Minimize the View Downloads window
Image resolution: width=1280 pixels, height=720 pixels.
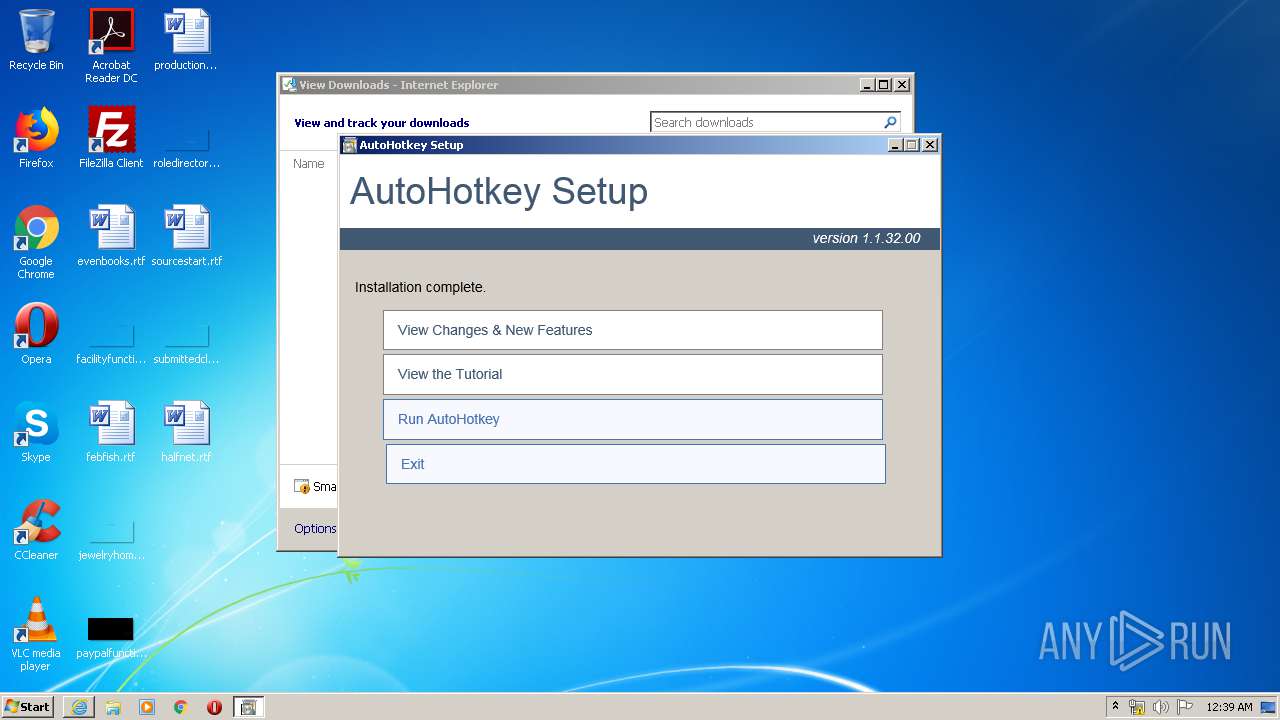click(867, 85)
